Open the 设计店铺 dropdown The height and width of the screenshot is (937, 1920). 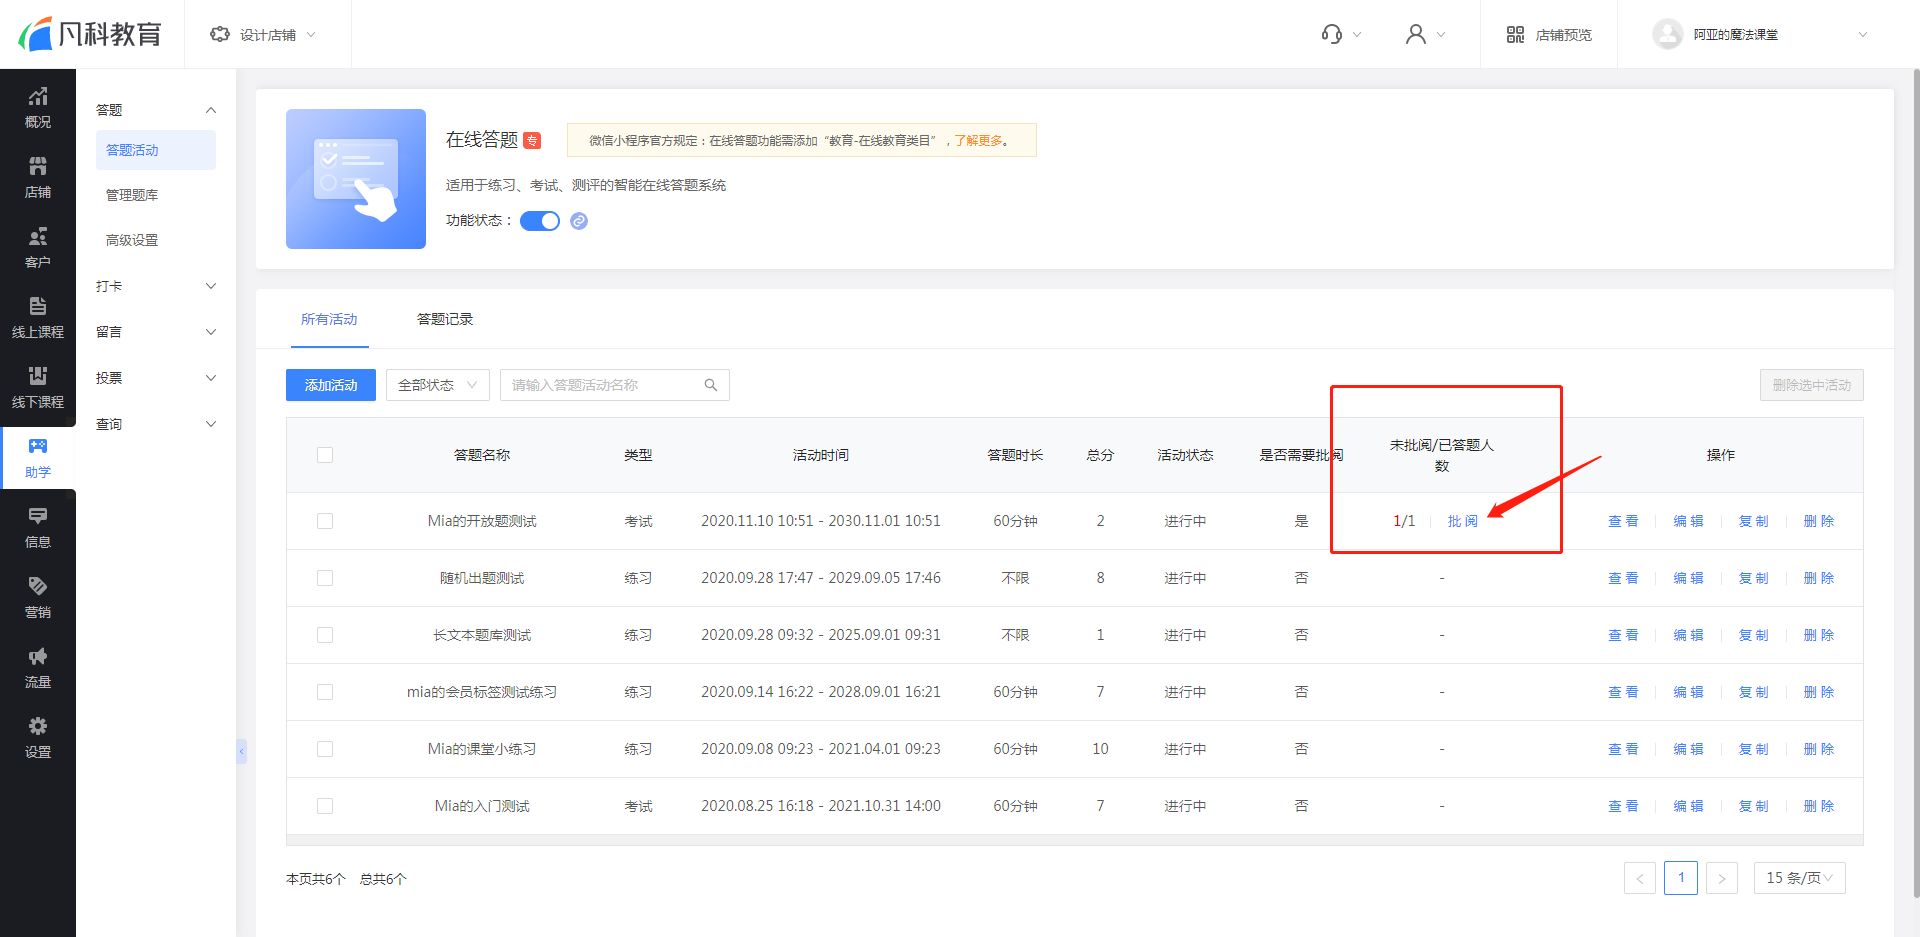click(263, 34)
